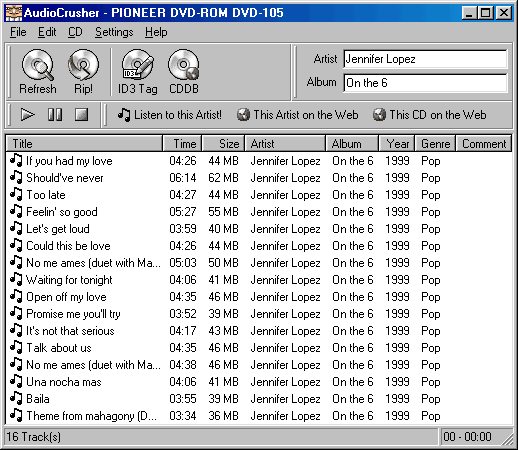Click note icon beside Talk about us
The image size is (518, 450).
click(x=16, y=347)
